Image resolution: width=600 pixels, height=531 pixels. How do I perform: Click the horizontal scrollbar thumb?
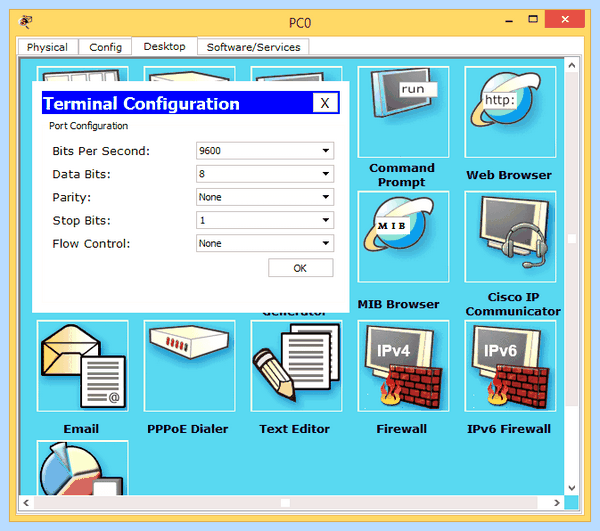tap(285, 503)
